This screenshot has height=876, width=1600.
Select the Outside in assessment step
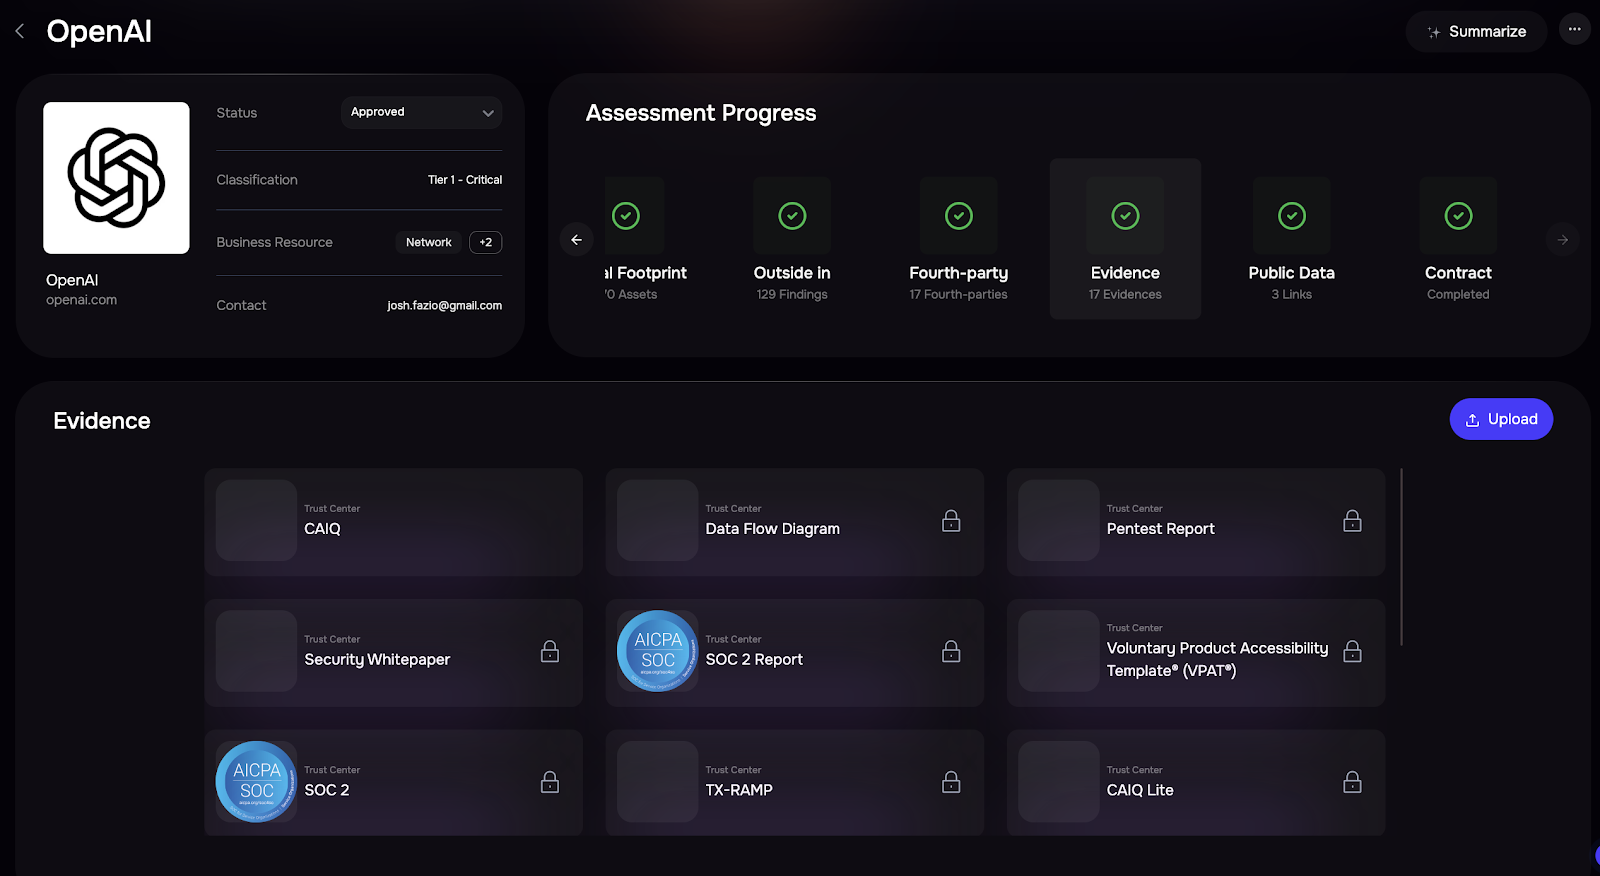point(792,240)
